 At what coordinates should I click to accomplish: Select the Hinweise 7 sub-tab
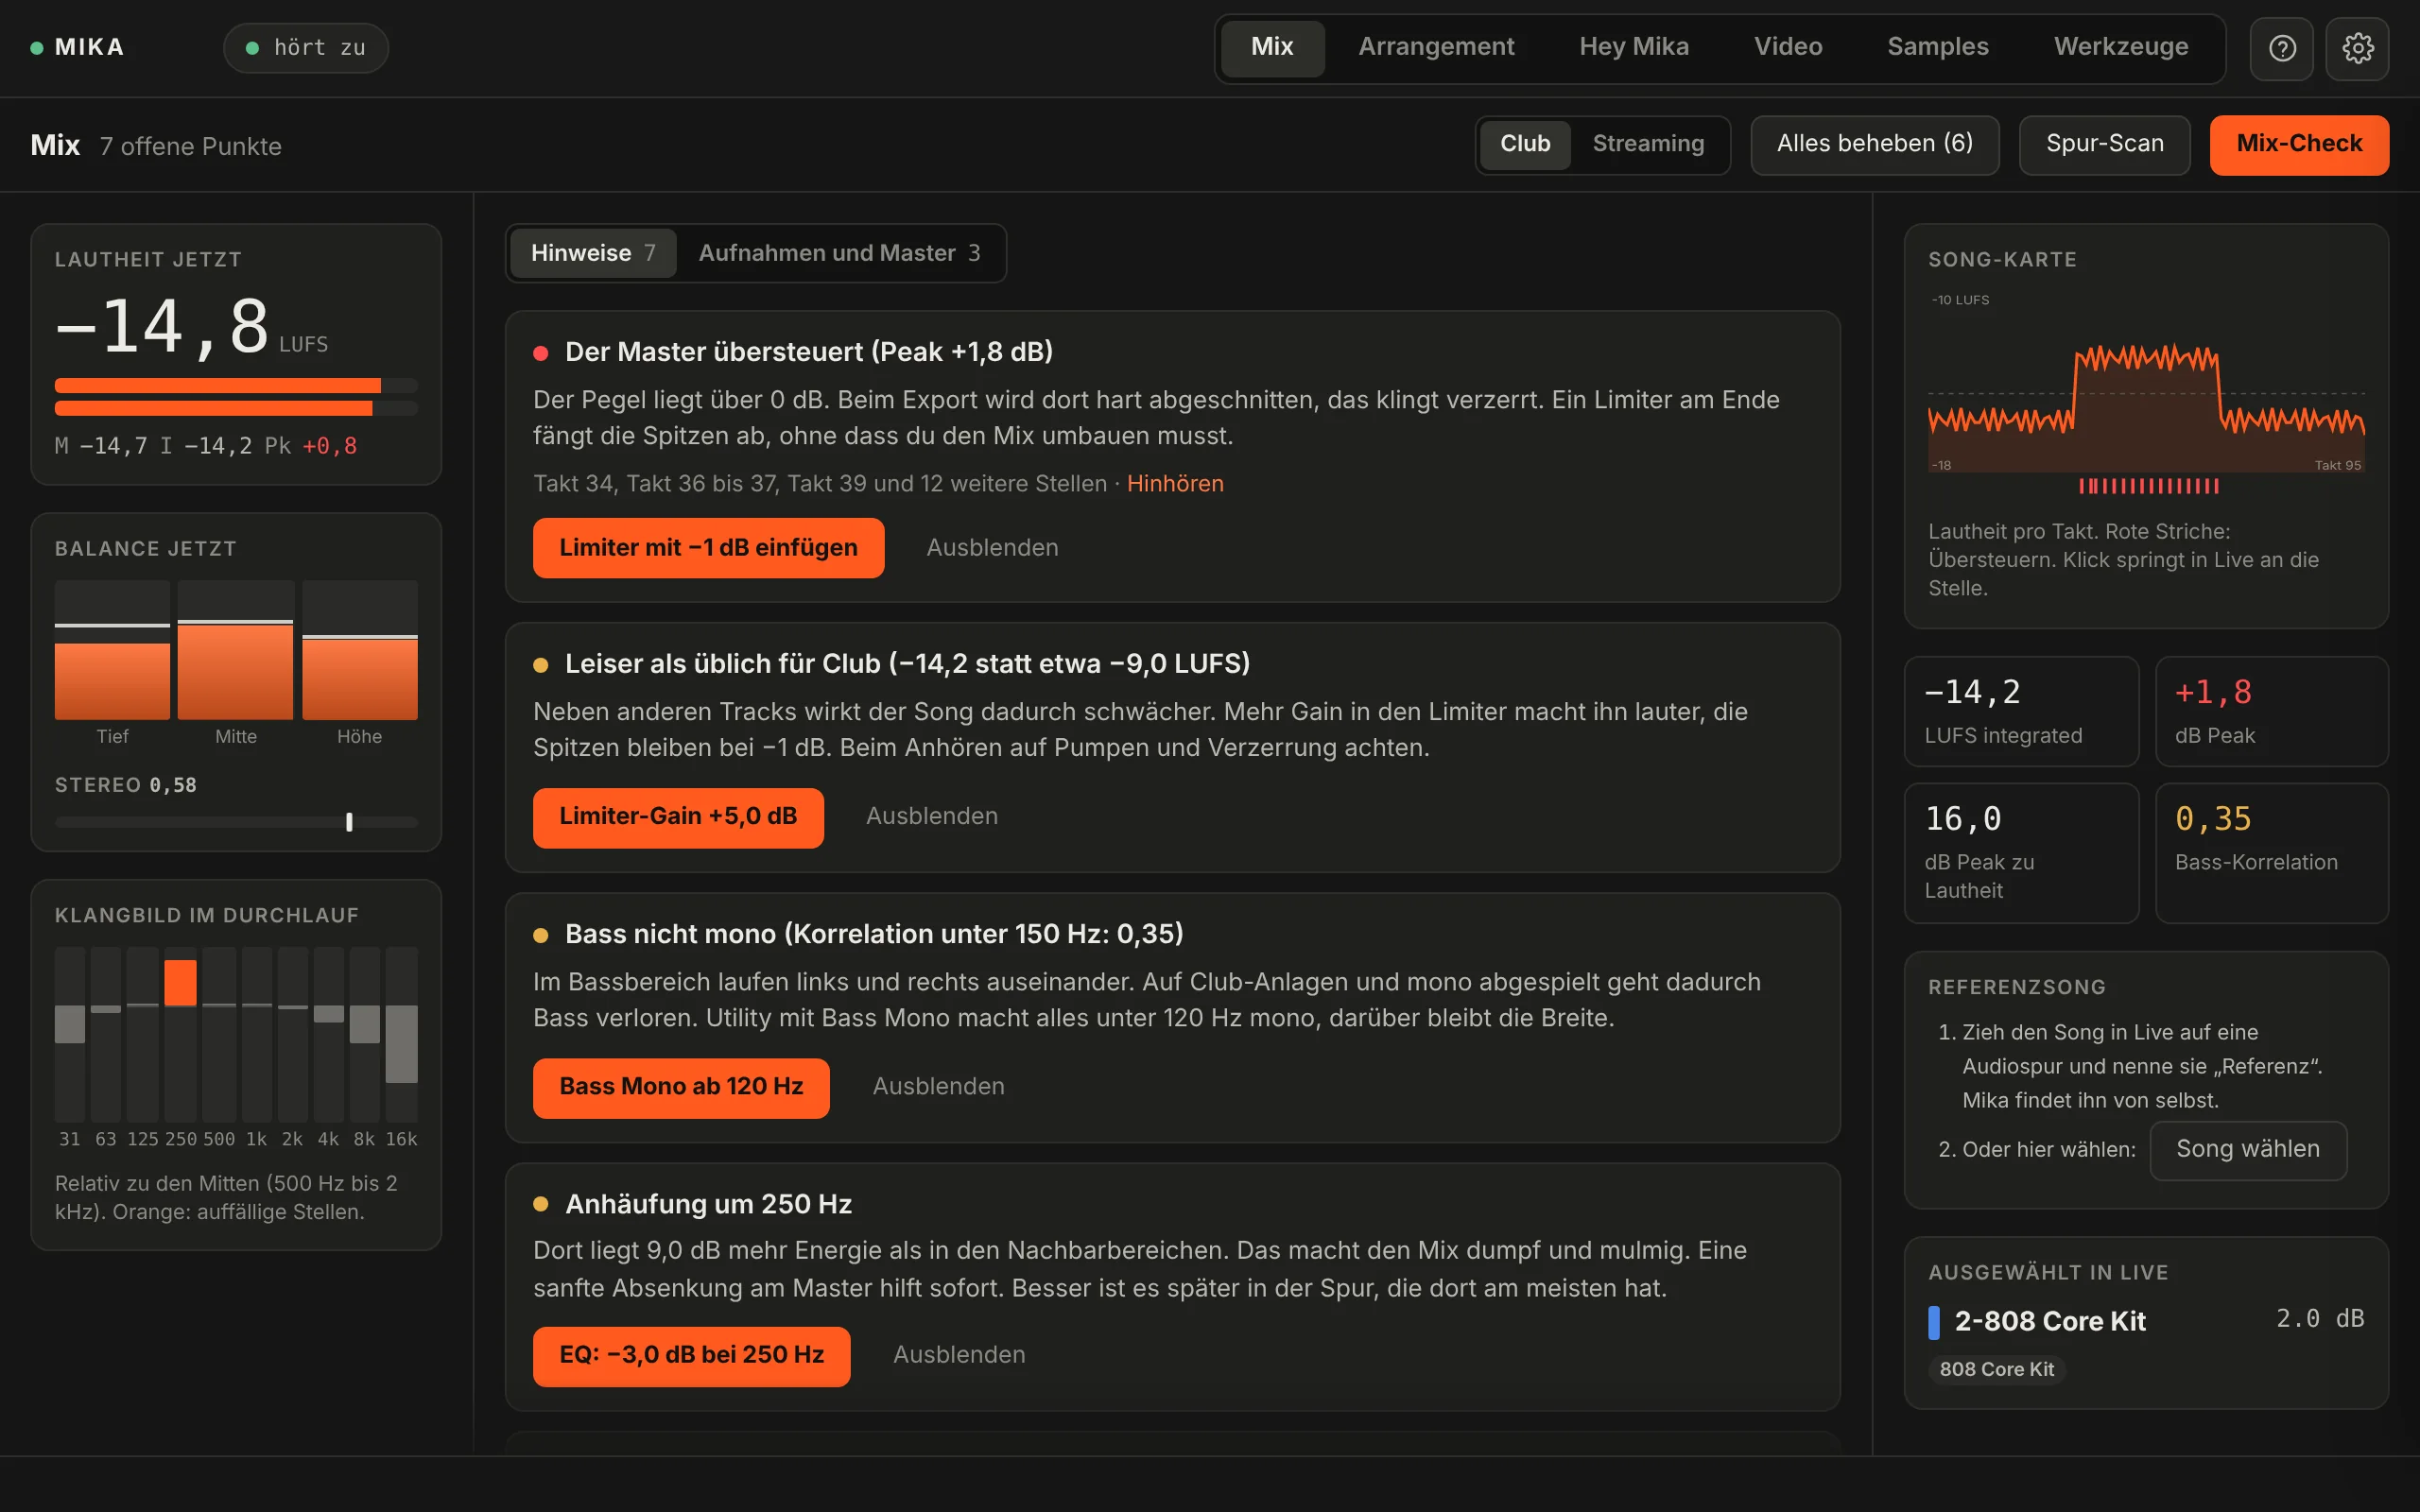[x=593, y=253]
